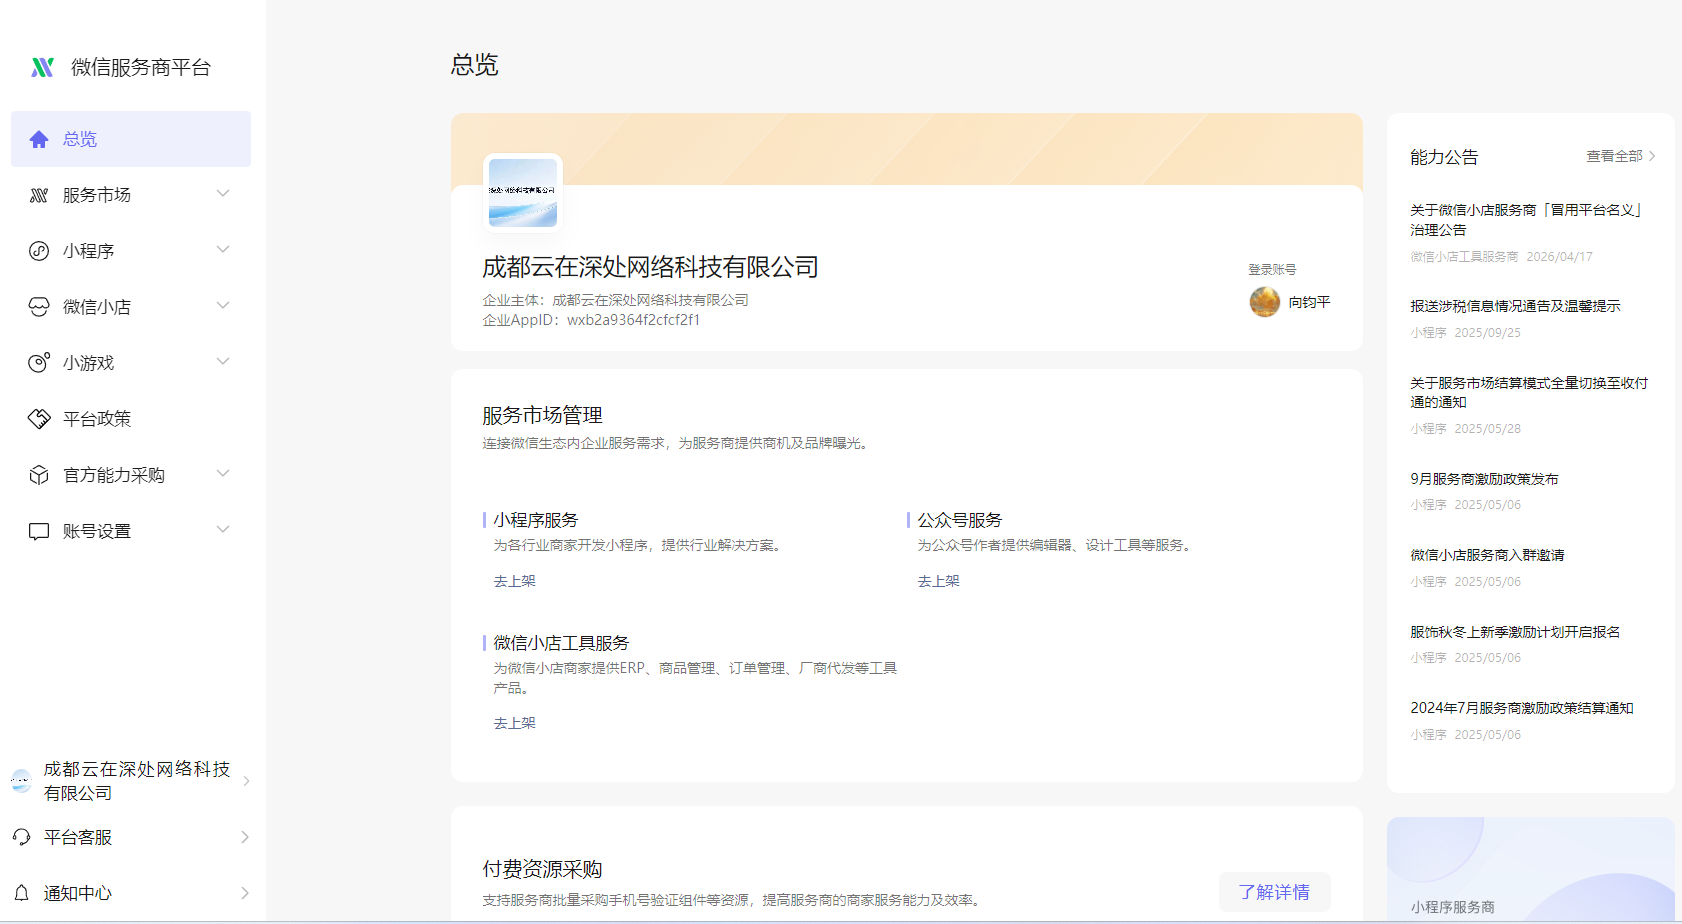Click the 小程序服务 heading
The image size is (1682, 924).
pyautogui.click(x=536, y=520)
